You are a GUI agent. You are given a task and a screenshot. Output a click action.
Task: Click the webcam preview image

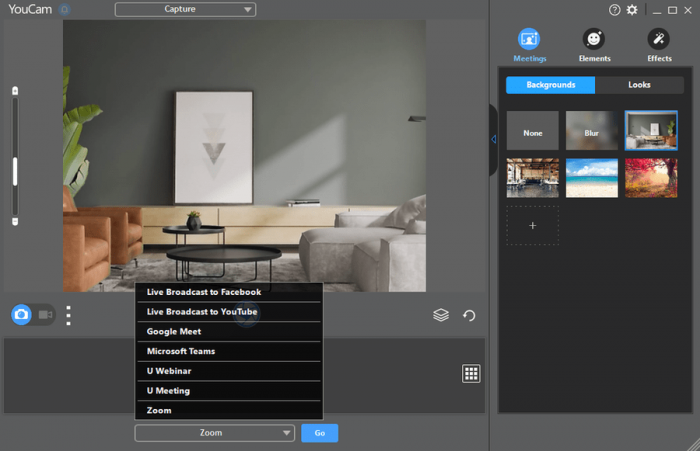tap(244, 155)
